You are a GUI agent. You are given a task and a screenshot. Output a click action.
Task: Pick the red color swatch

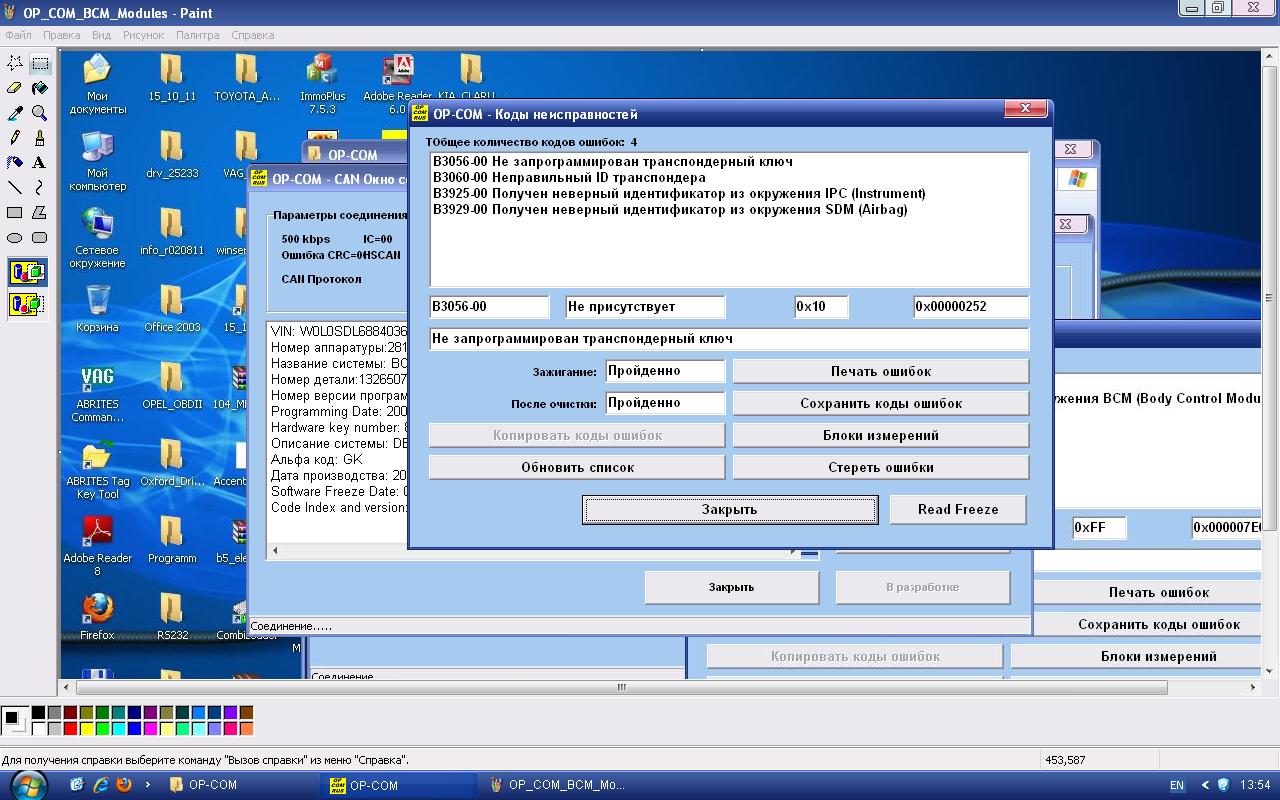coord(70,729)
